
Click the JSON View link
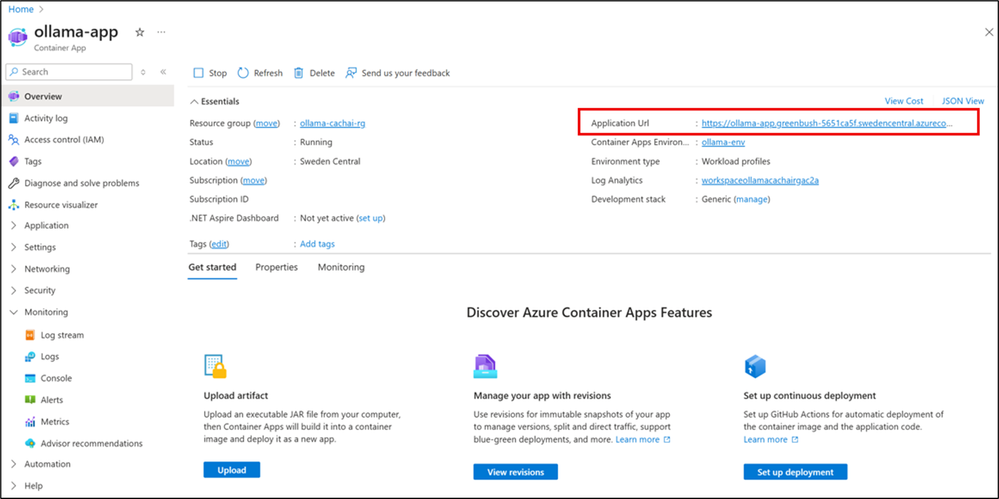[963, 101]
